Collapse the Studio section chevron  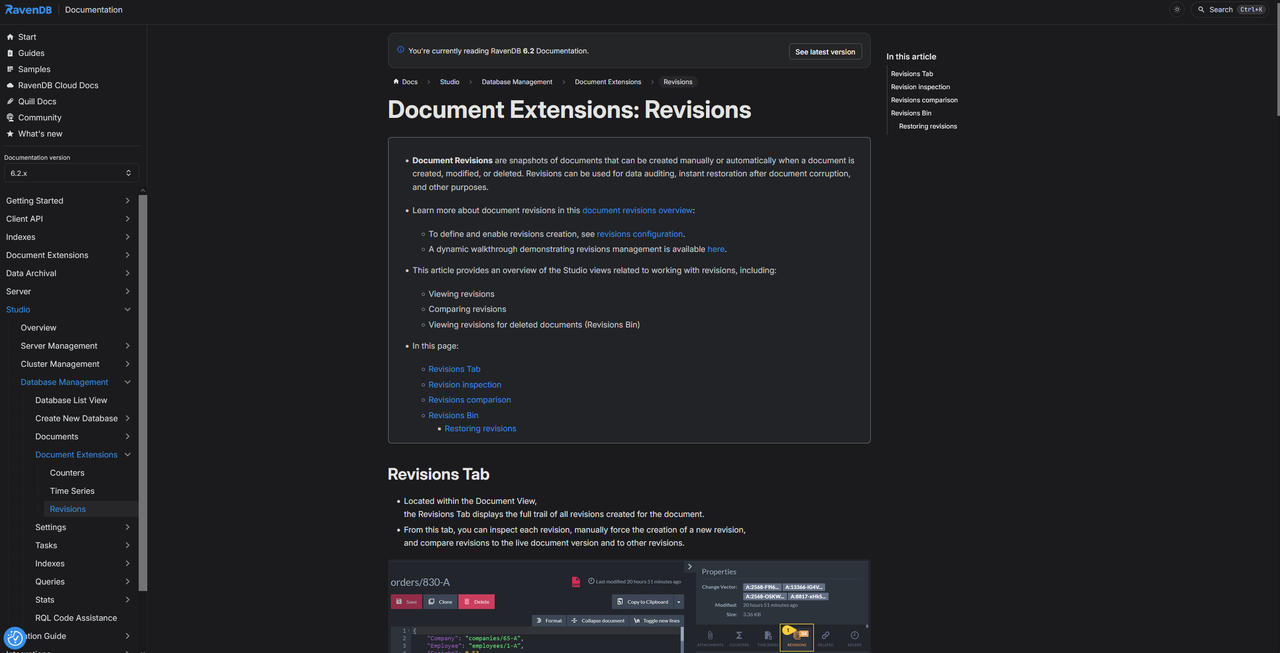(x=128, y=310)
